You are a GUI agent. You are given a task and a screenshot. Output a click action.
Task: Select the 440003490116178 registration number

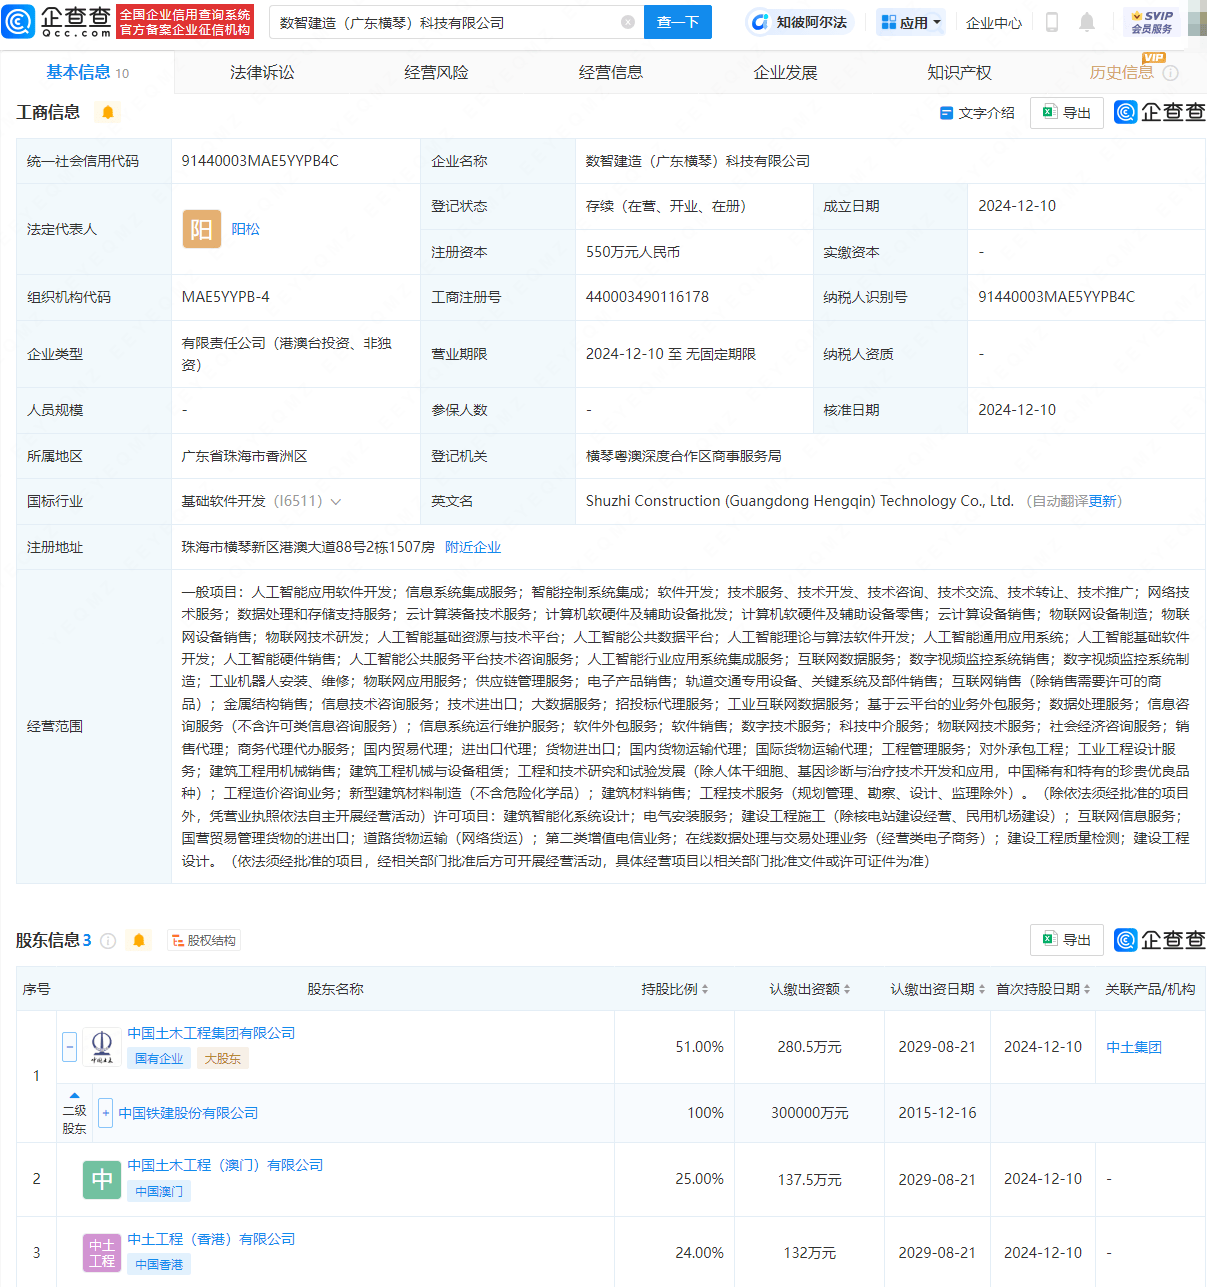(647, 297)
